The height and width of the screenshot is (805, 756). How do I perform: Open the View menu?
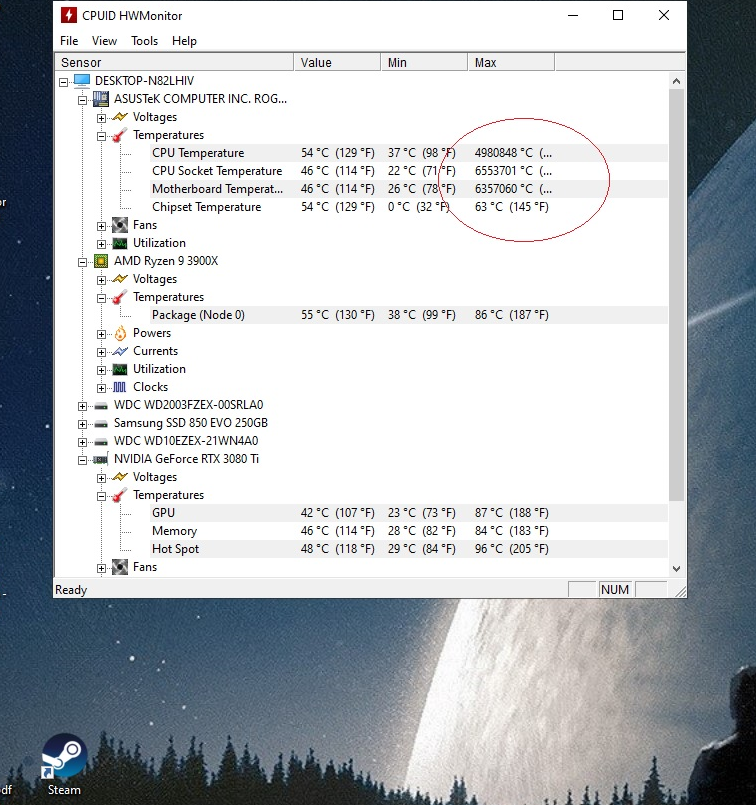pos(104,41)
